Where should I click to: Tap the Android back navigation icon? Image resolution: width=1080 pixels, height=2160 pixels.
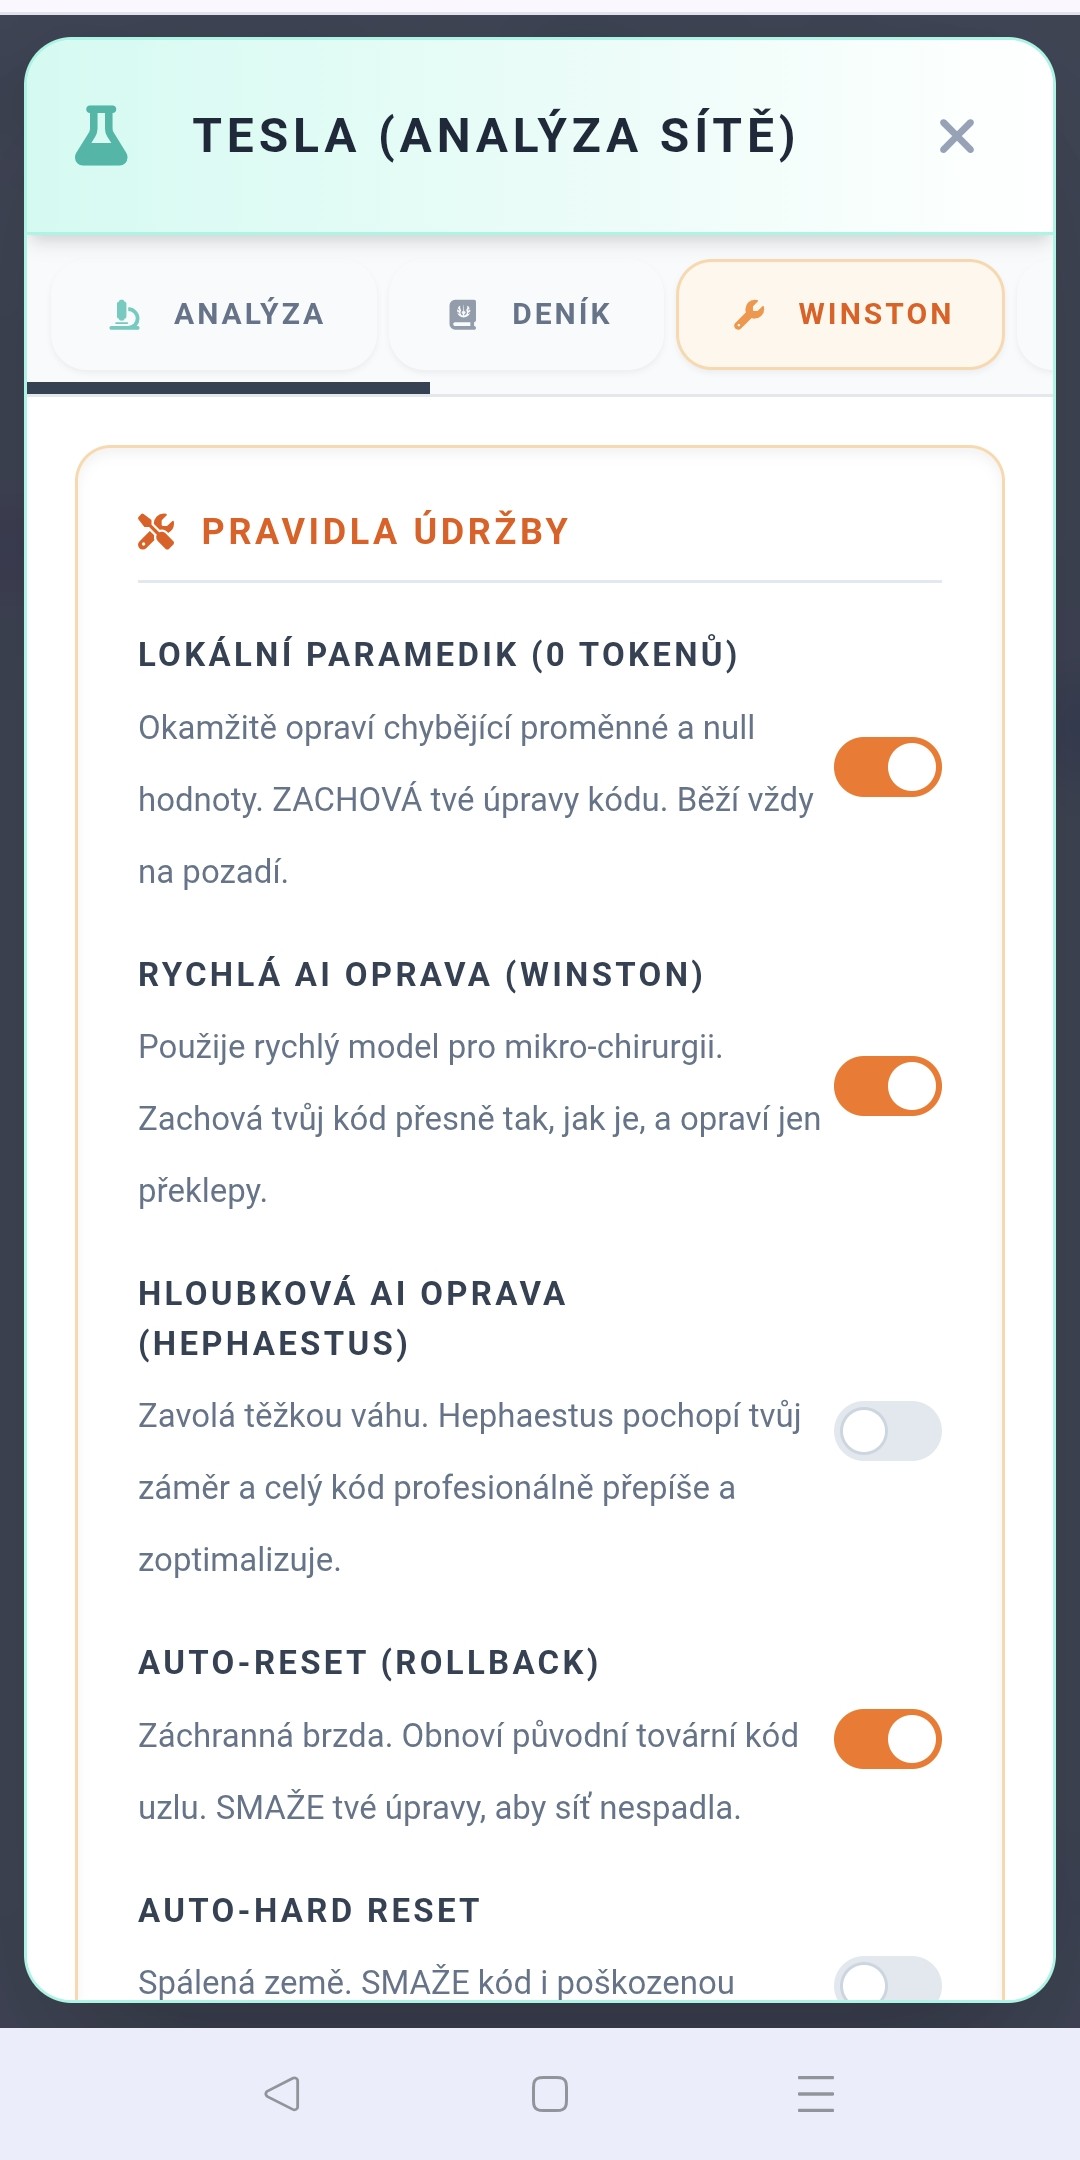pos(282,2093)
